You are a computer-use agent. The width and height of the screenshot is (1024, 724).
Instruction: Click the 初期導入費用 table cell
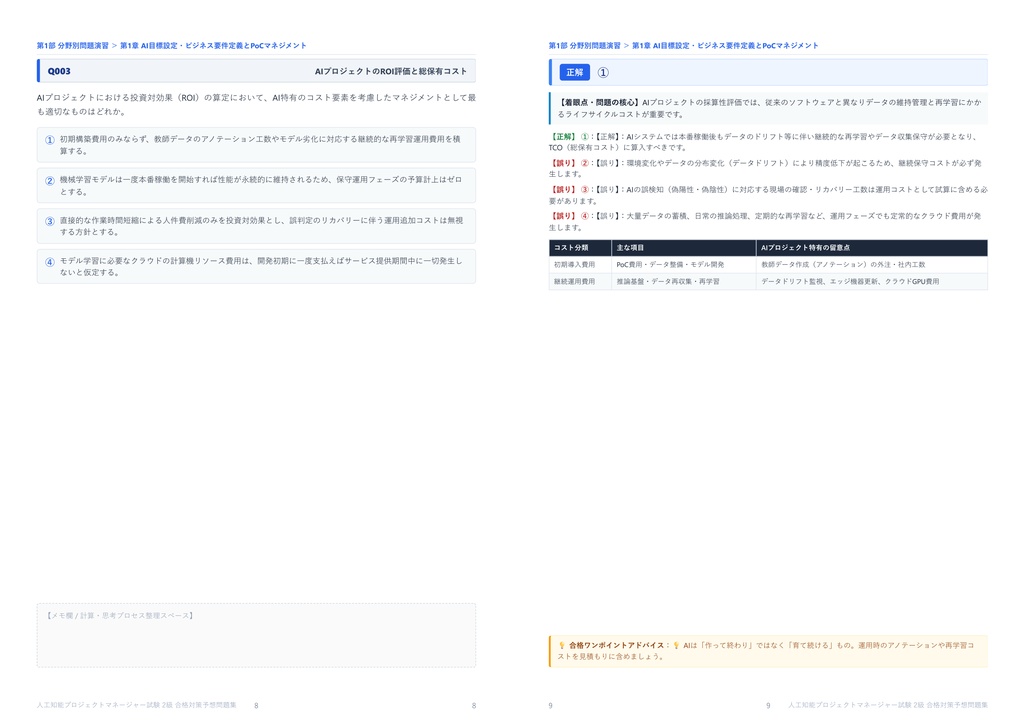click(580, 264)
